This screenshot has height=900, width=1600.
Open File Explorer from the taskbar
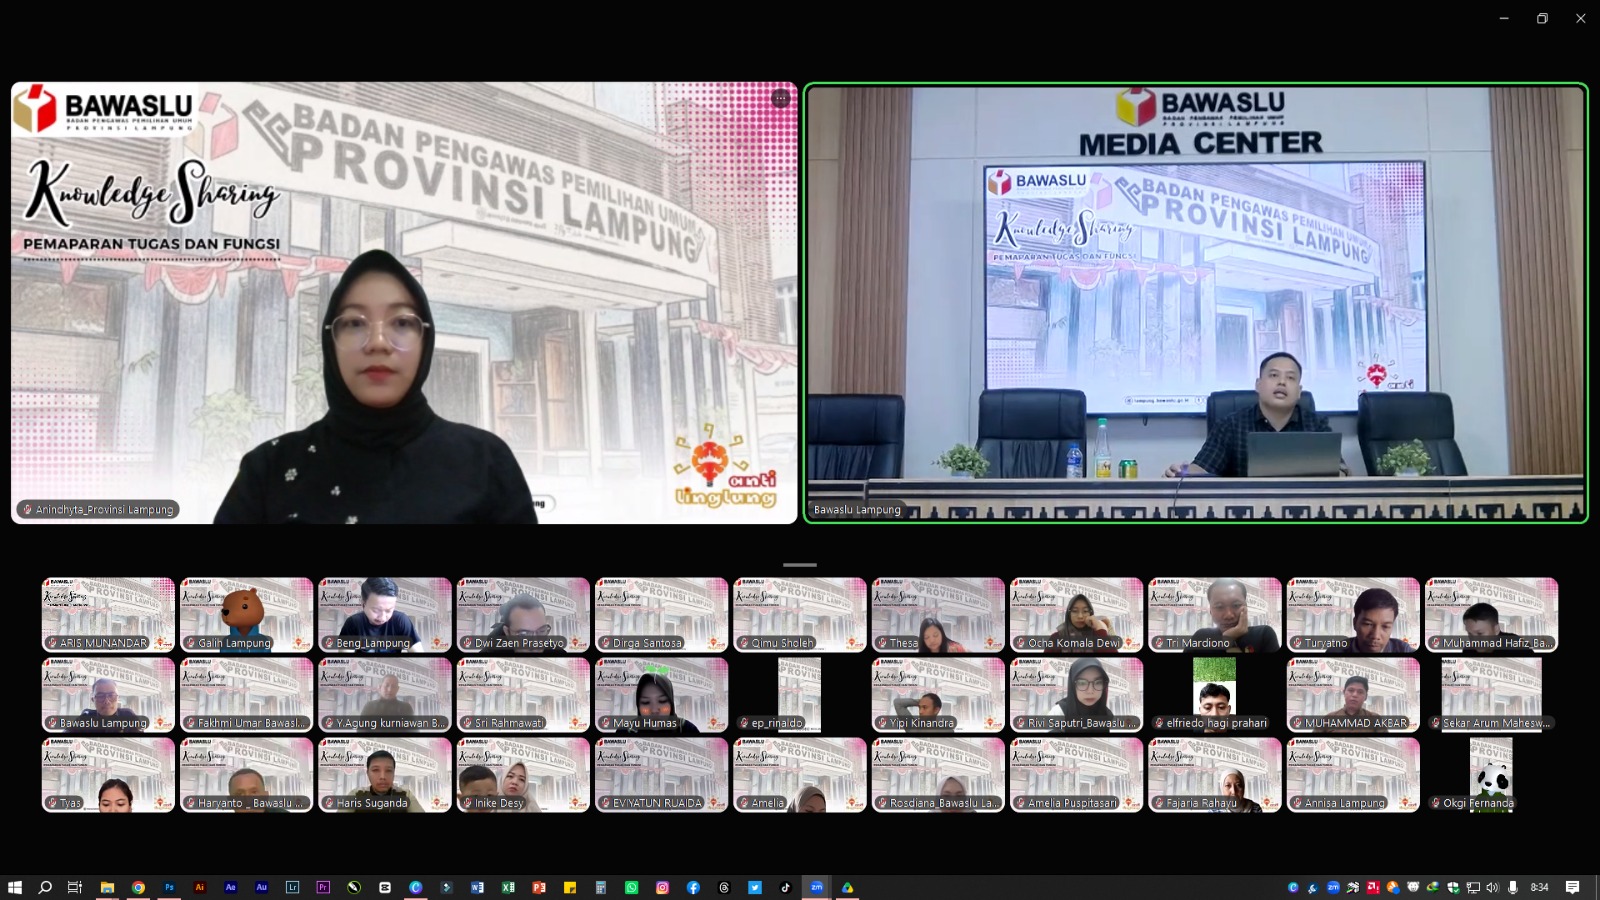coord(107,887)
